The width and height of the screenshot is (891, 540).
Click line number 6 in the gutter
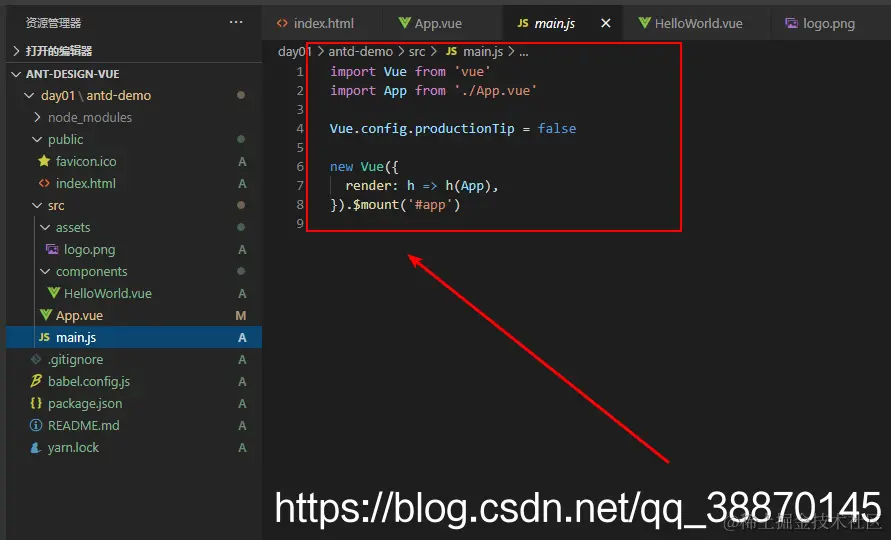coord(300,167)
